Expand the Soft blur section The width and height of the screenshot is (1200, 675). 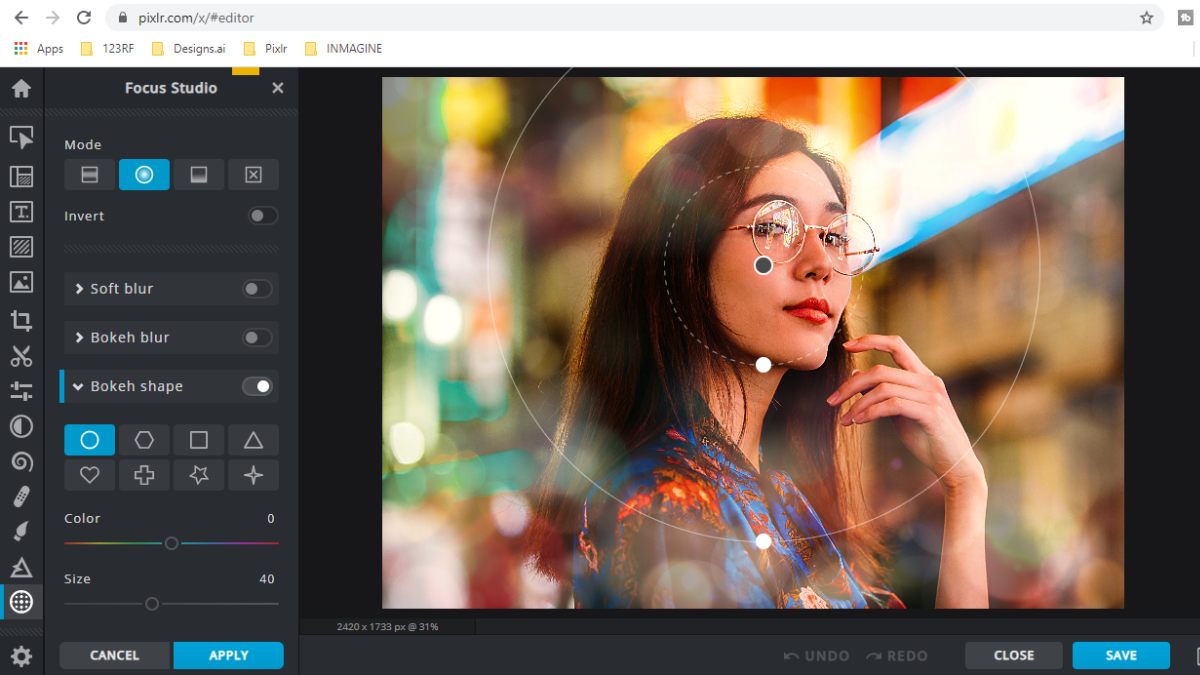(78, 288)
